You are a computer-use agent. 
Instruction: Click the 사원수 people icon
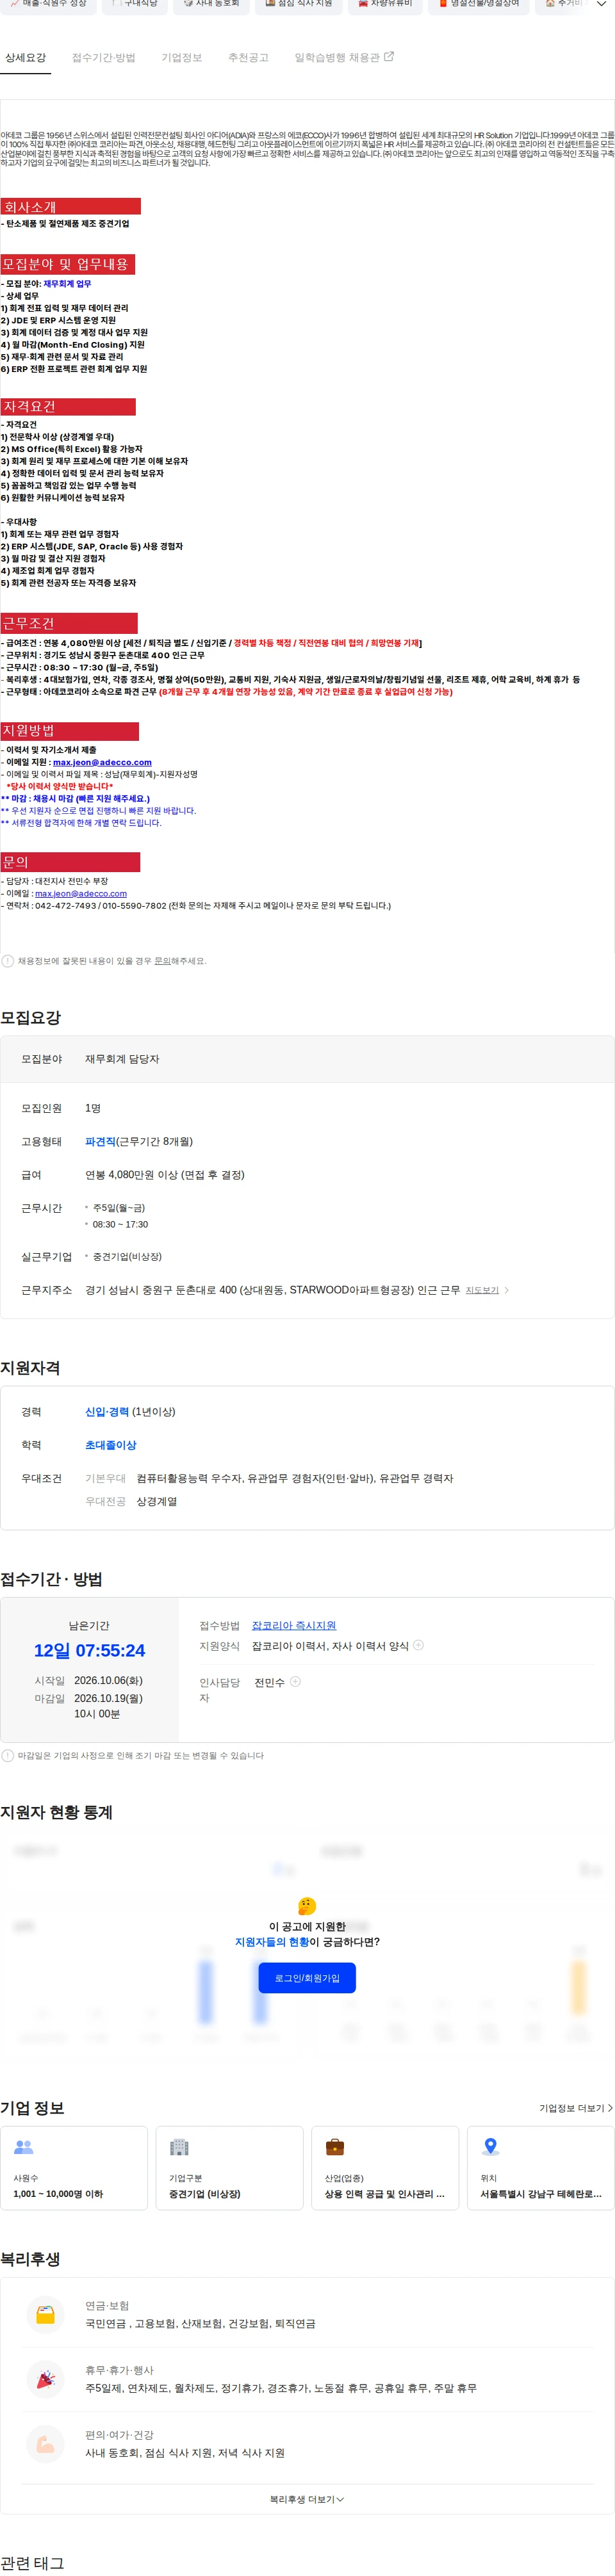pyautogui.click(x=24, y=2147)
